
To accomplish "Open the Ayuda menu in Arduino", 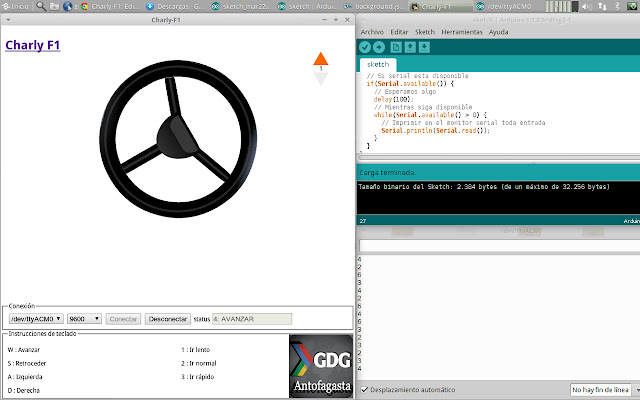I will pyautogui.click(x=498, y=32).
